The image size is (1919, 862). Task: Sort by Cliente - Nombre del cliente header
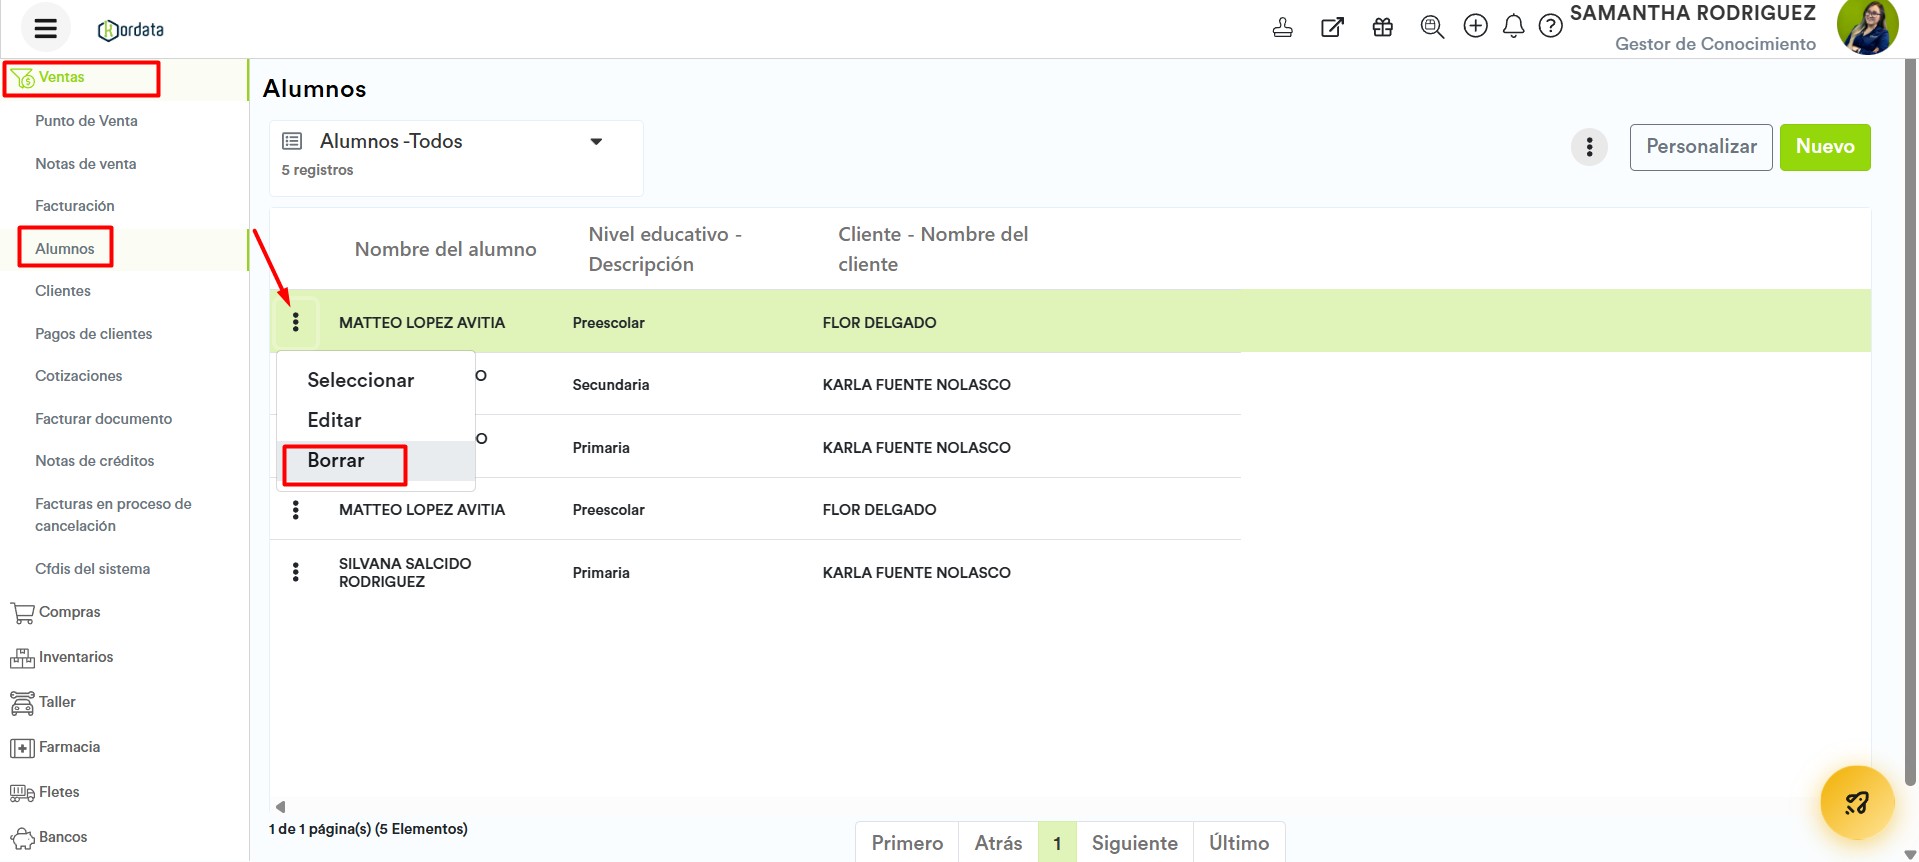(x=933, y=249)
